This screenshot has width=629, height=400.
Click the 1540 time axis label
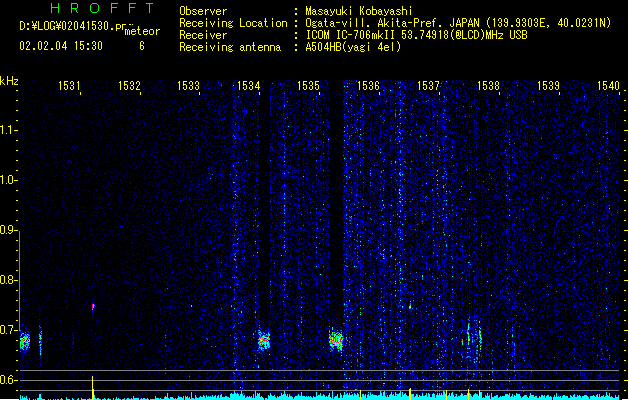pos(608,86)
